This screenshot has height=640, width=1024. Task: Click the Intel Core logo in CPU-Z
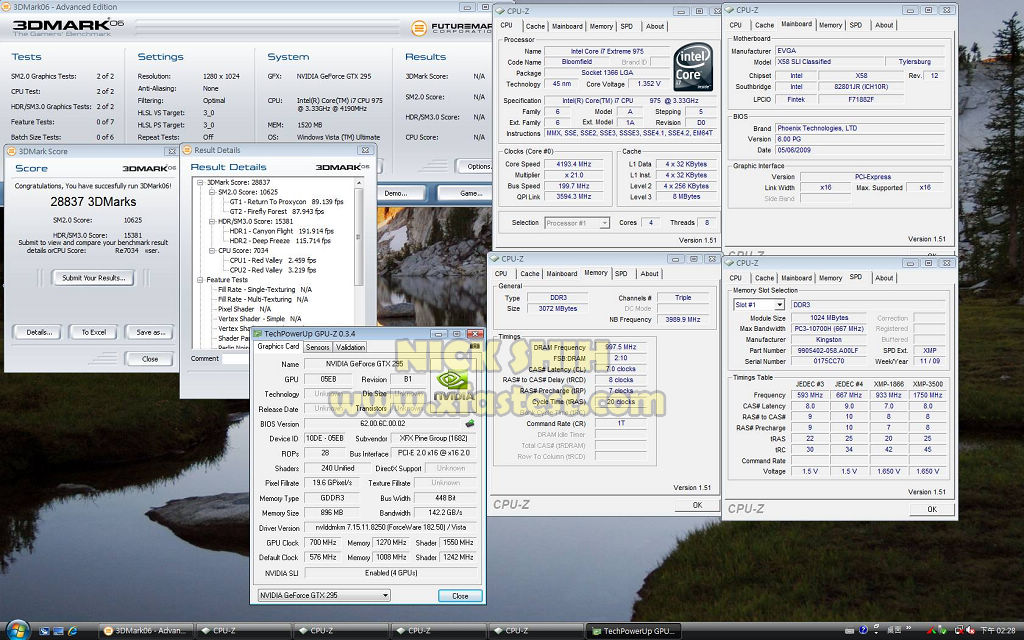click(692, 67)
